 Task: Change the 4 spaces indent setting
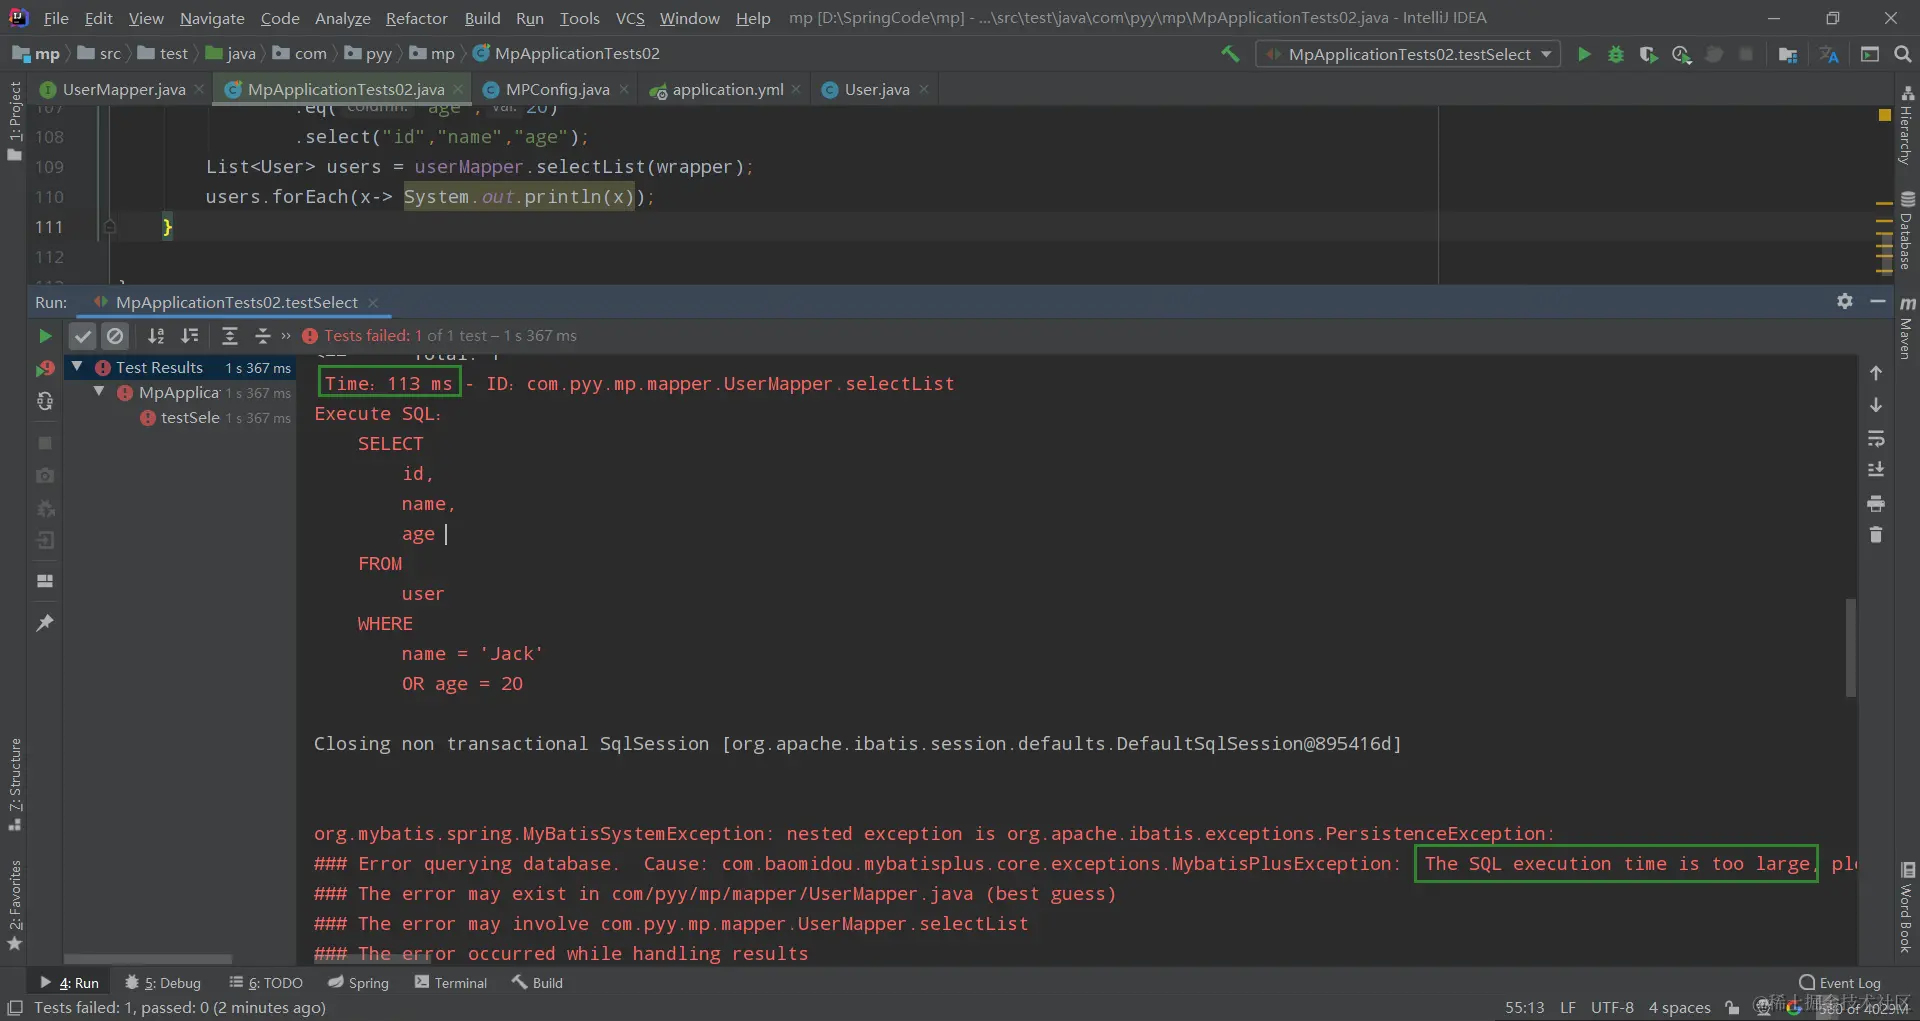(x=1679, y=1008)
